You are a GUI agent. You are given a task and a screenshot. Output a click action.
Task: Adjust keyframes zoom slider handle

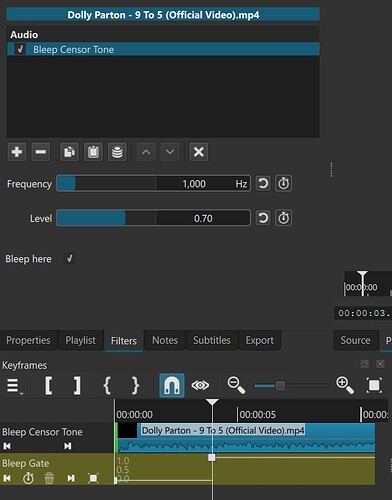tap(280, 386)
